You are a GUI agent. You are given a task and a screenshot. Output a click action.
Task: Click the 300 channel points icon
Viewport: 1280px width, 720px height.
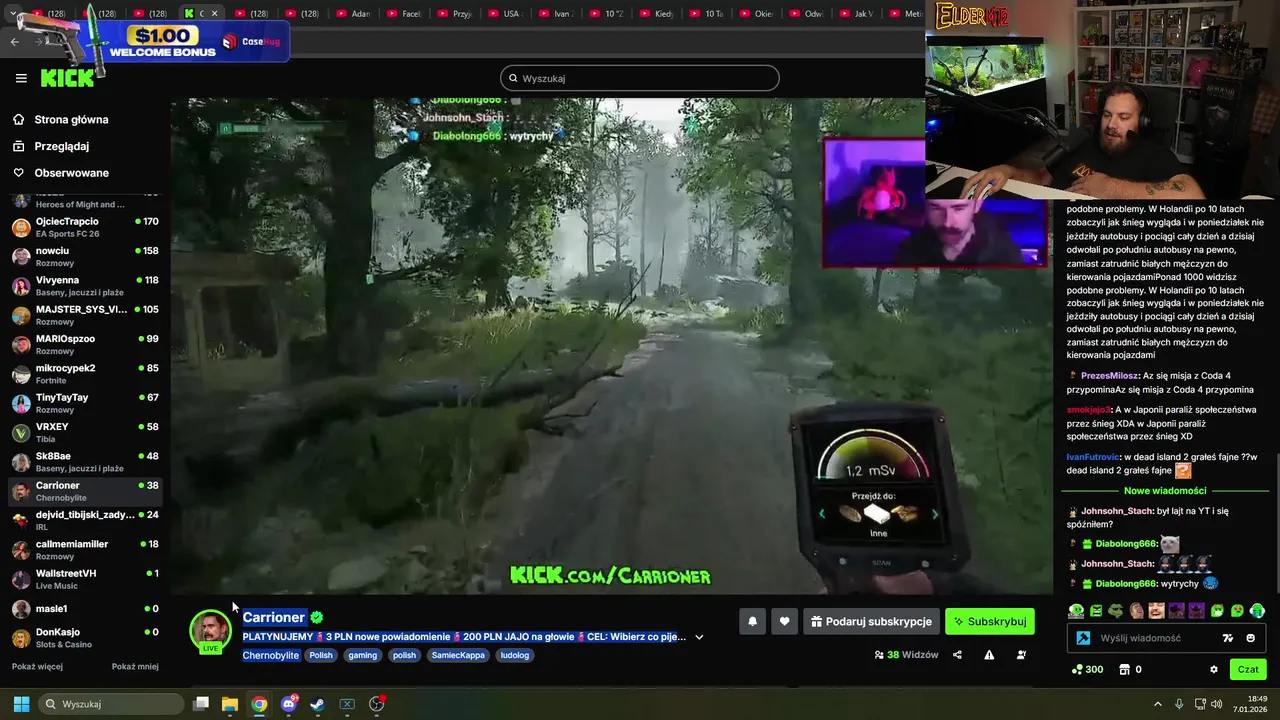click(x=1086, y=669)
